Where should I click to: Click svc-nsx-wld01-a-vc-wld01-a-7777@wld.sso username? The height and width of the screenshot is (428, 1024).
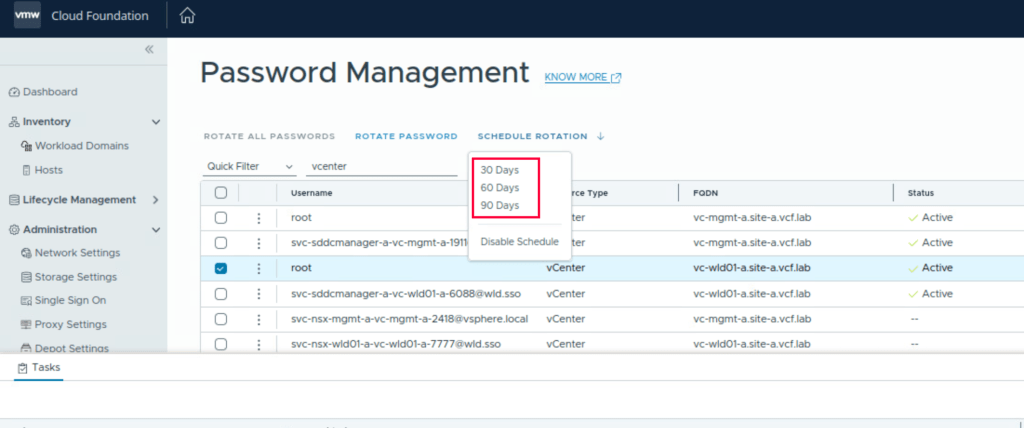pos(396,344)
